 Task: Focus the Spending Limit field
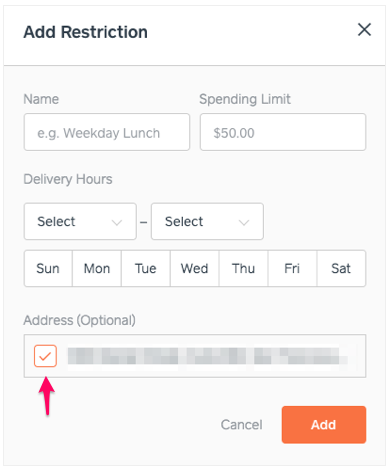[x=283, y=132]
